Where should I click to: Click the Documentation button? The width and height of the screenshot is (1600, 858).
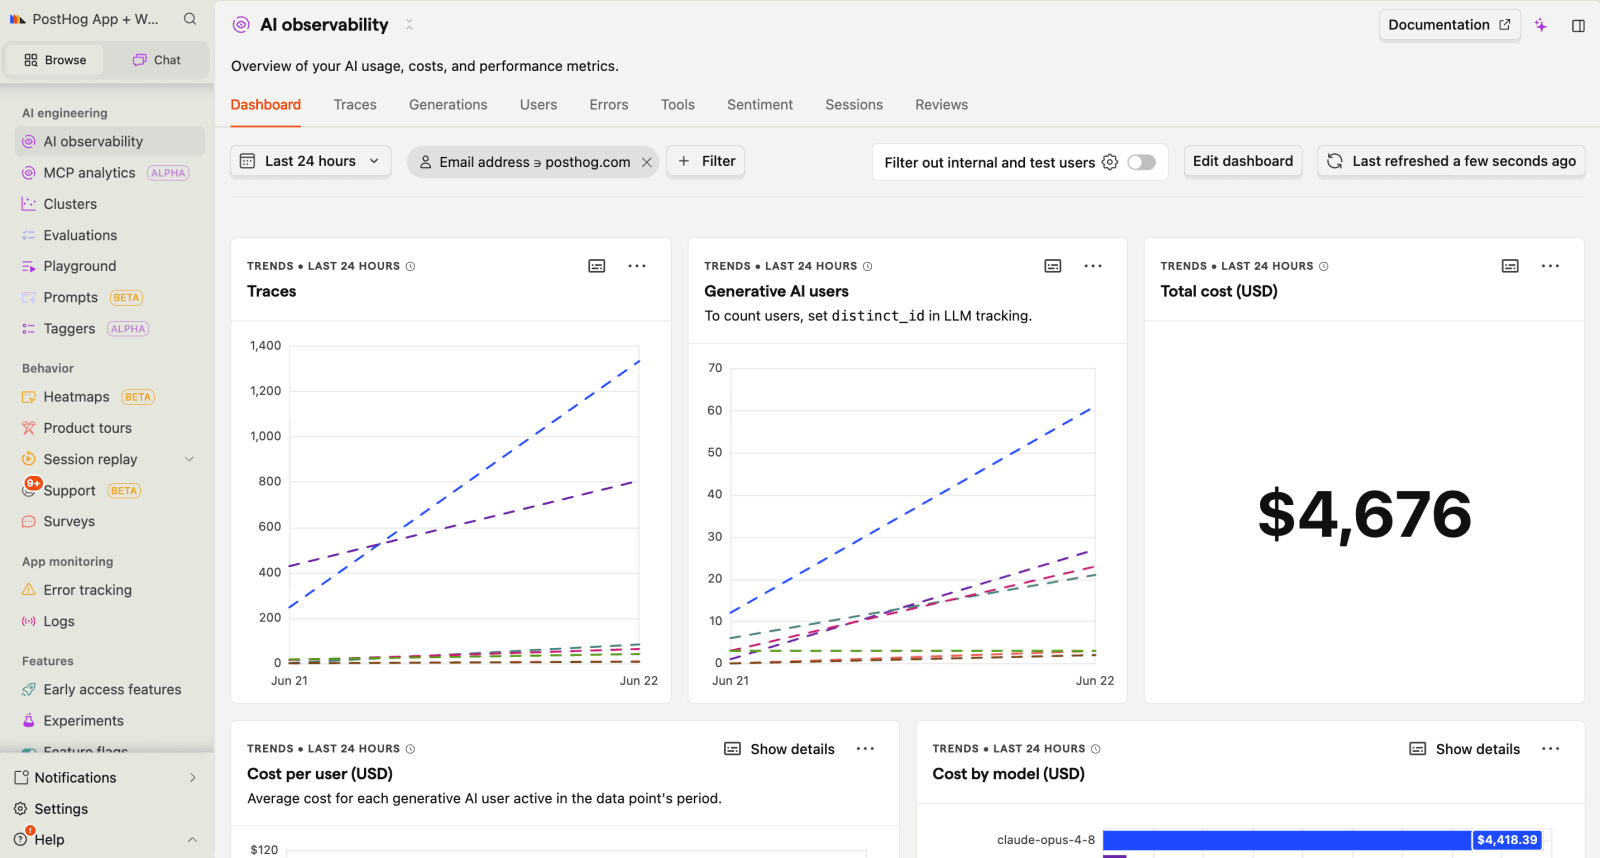click(x=1449, y=25)
